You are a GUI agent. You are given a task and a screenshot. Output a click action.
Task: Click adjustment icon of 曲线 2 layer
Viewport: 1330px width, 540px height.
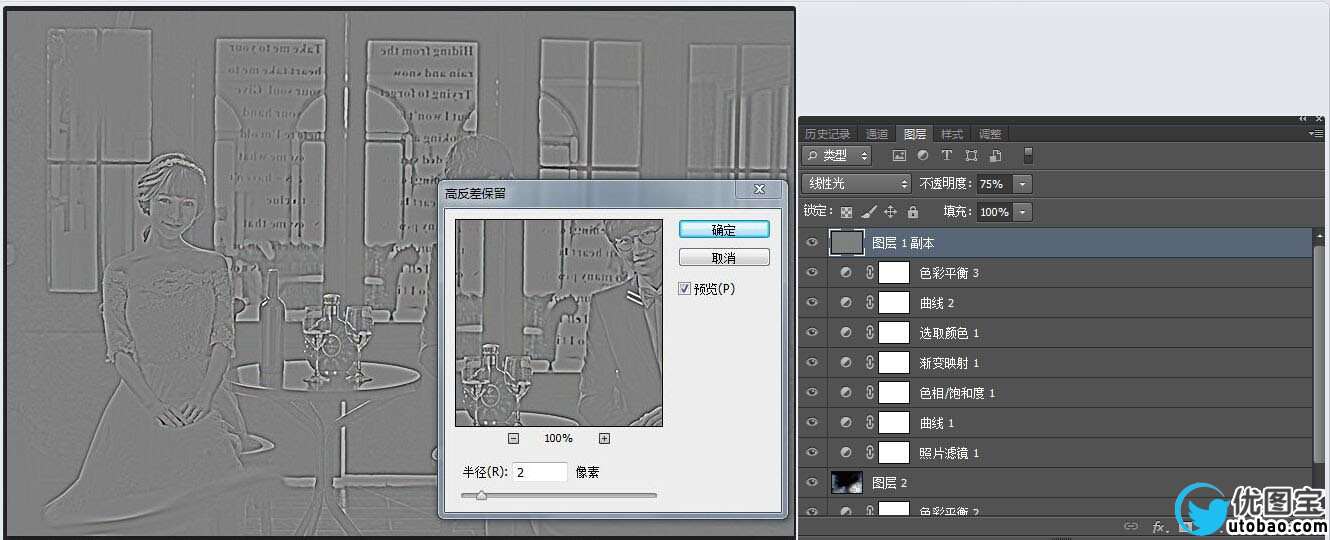847,303
